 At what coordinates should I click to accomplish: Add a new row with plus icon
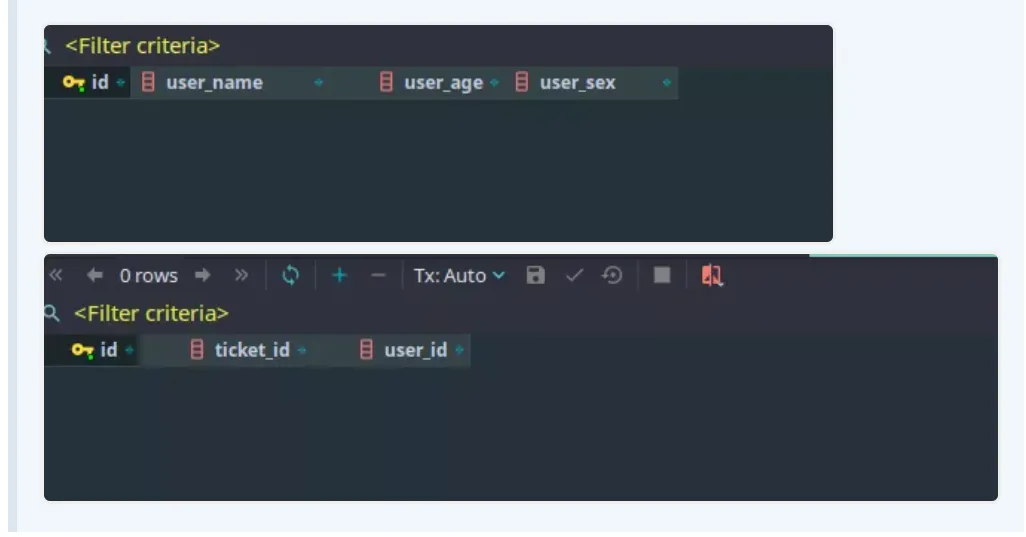tap(339, 275)
